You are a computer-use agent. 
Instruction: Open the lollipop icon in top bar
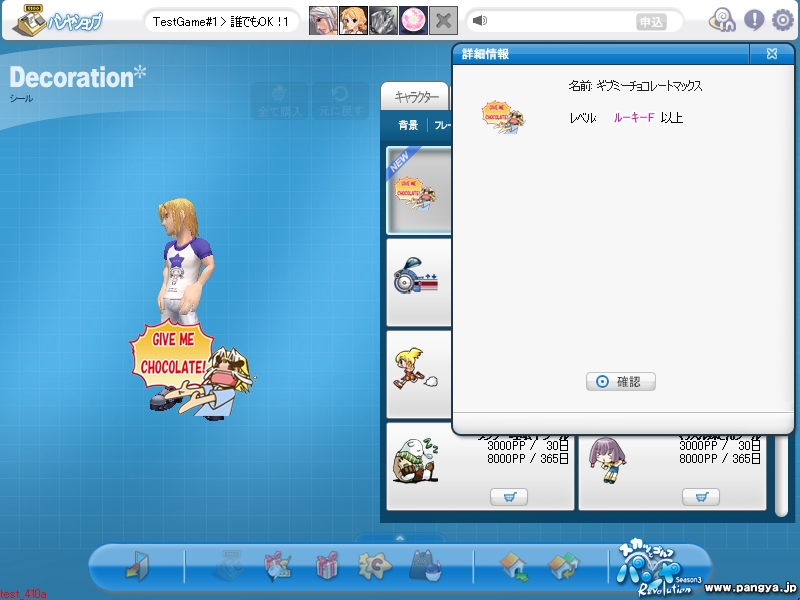tap(722, 20)
